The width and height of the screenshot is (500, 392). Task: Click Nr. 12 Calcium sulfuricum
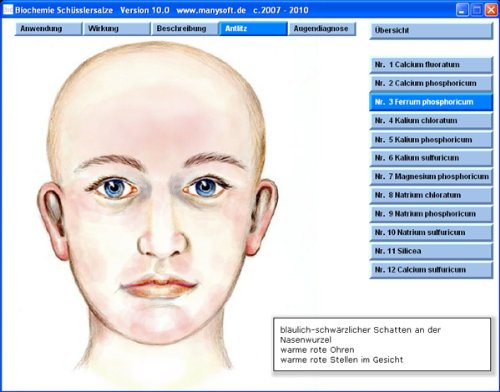point(431,270)
